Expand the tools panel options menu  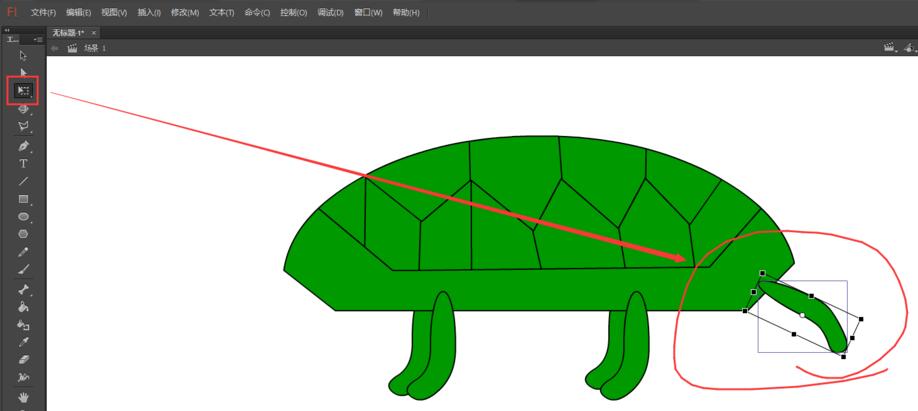[40, 39]
